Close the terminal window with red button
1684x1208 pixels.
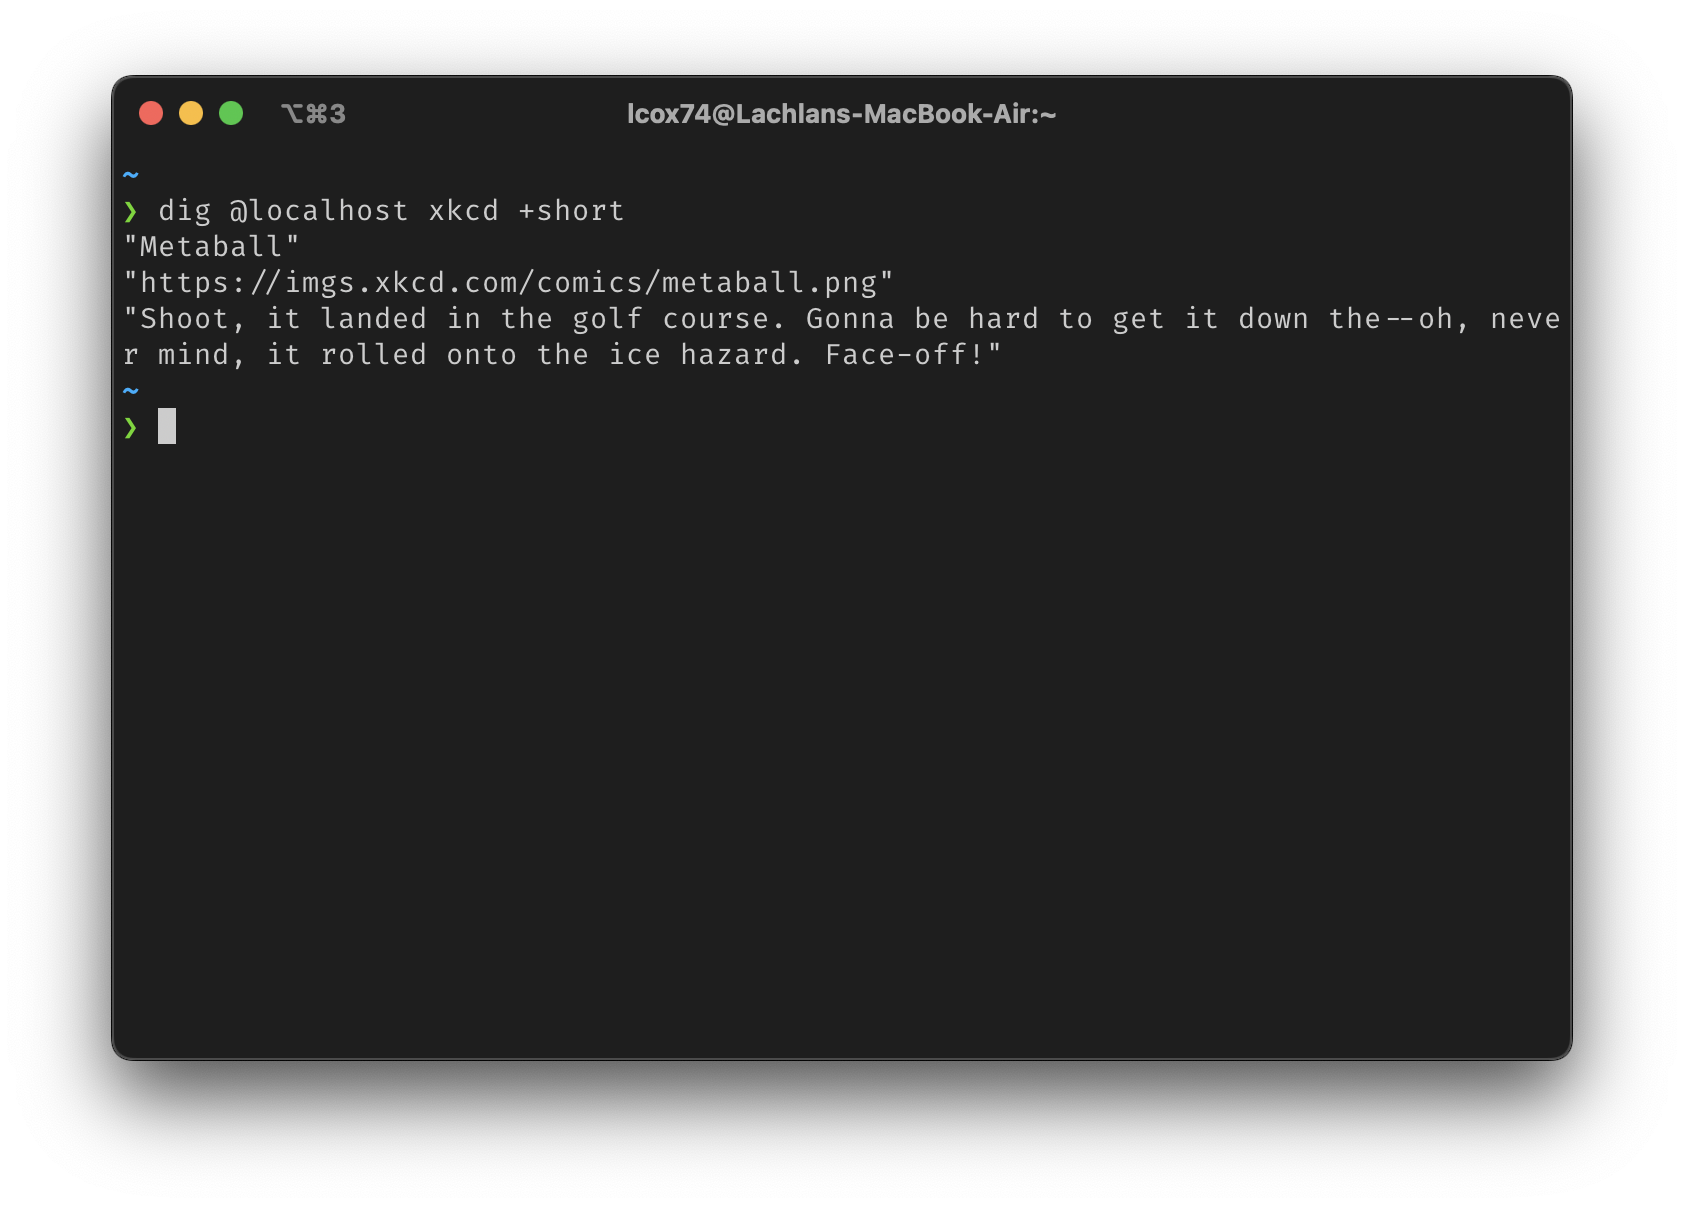[151, 113]
